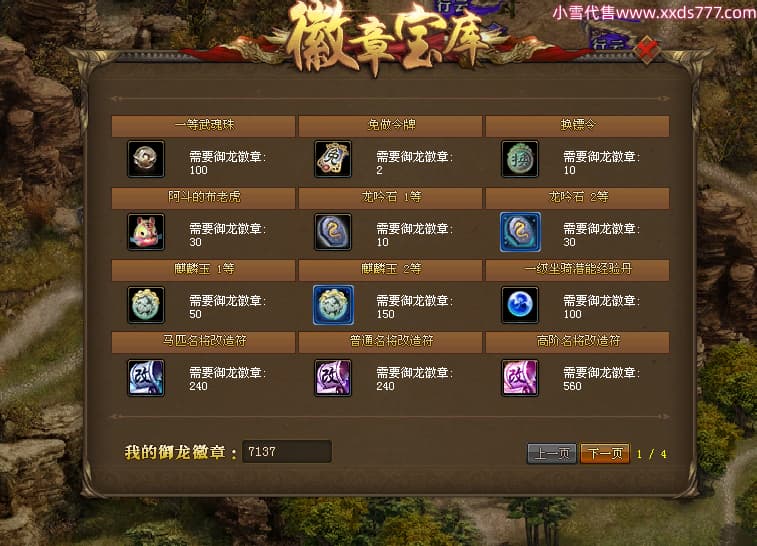Pick the 阿斗的布老虎 tiger toy icon
Image resolution: width=757 pixels, height=546 pixels.
[x=146, y=232]
